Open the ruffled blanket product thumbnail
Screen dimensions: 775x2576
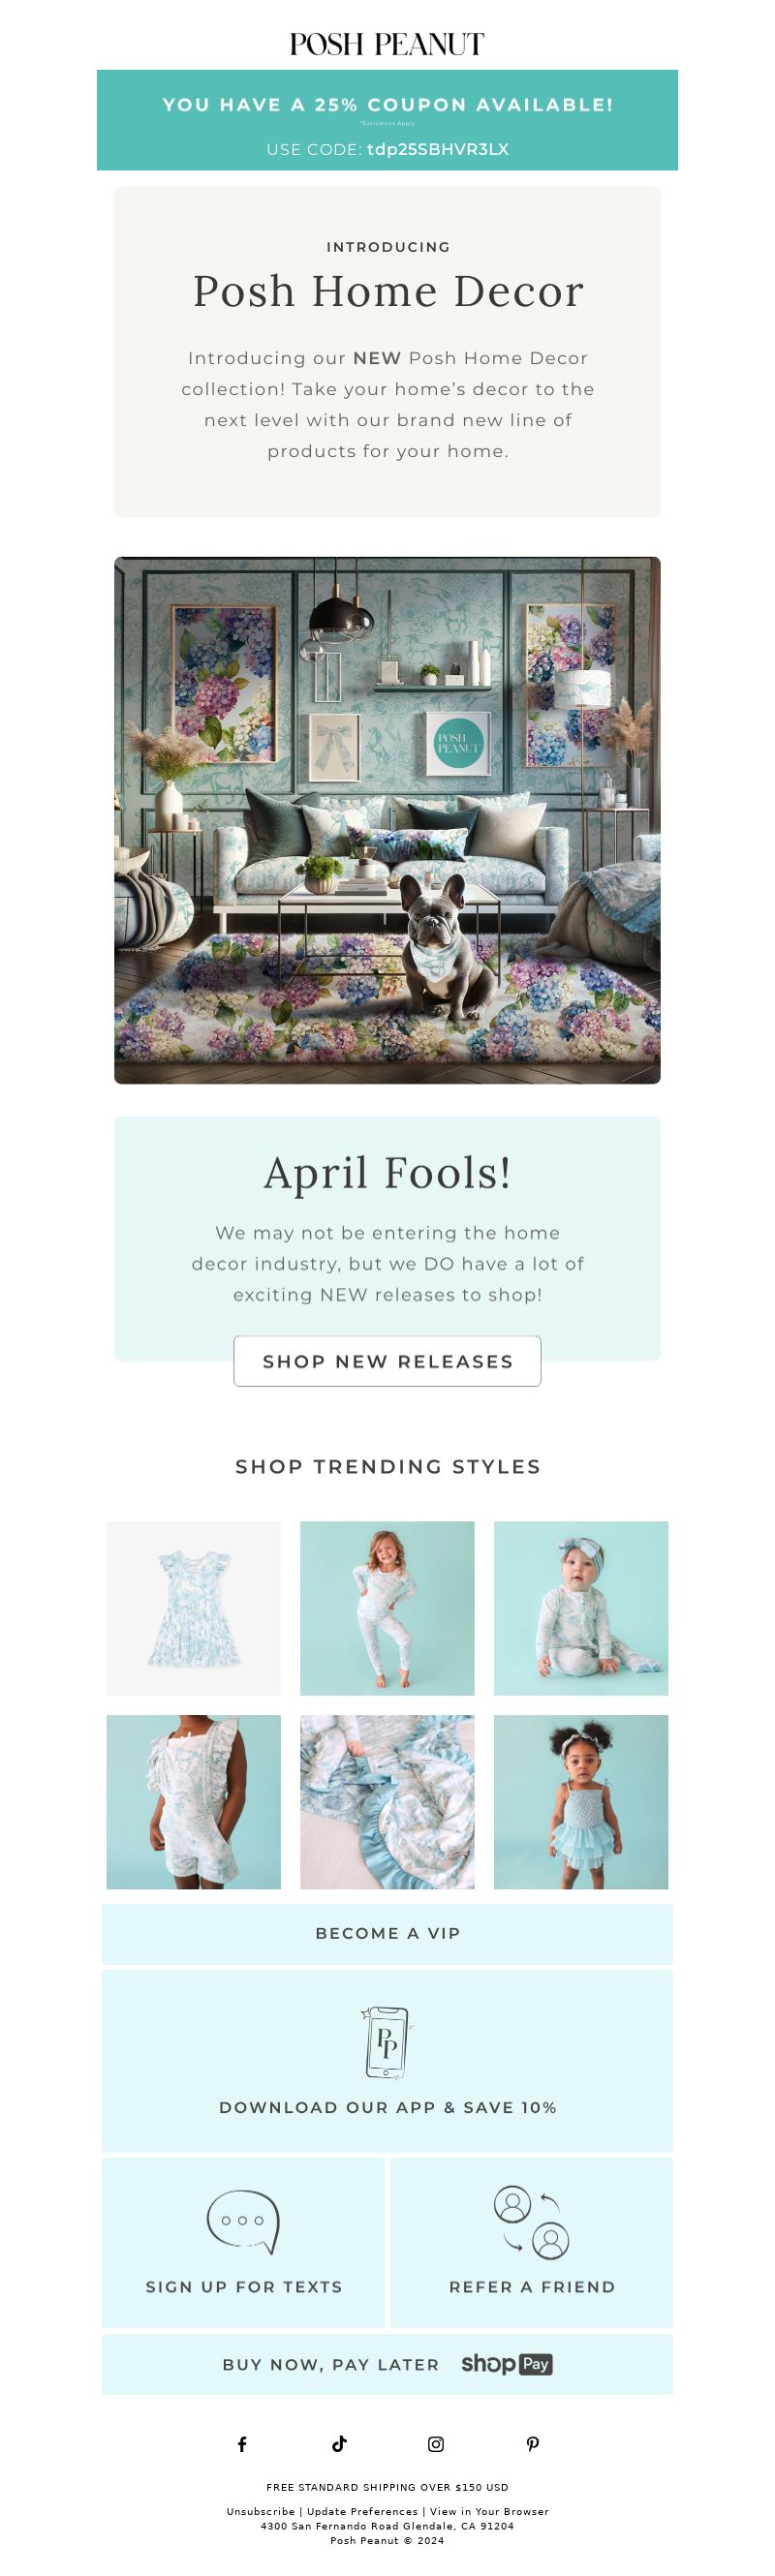point(387,1802)
